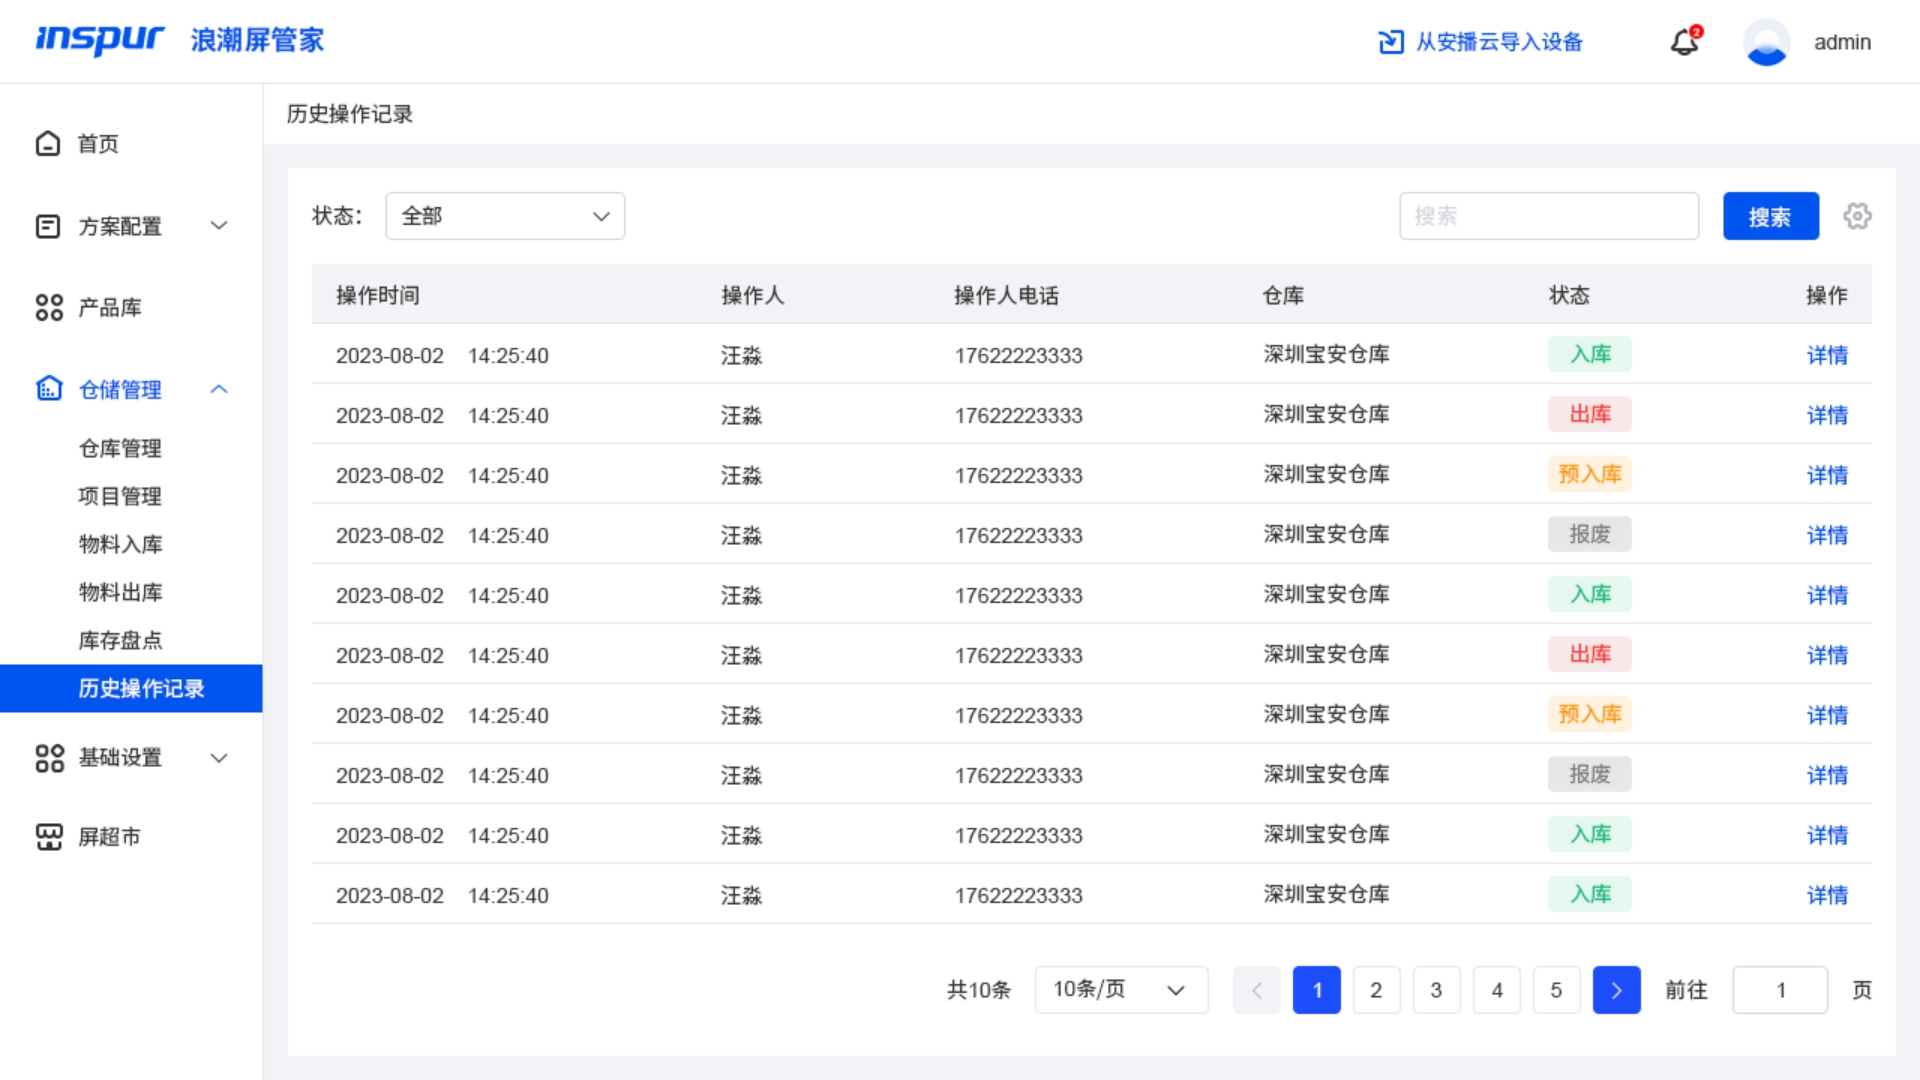The width and height of the screenshot is (1920, 1080).
Task: Open 物料入库 submenu item
Action: point(120,544)
